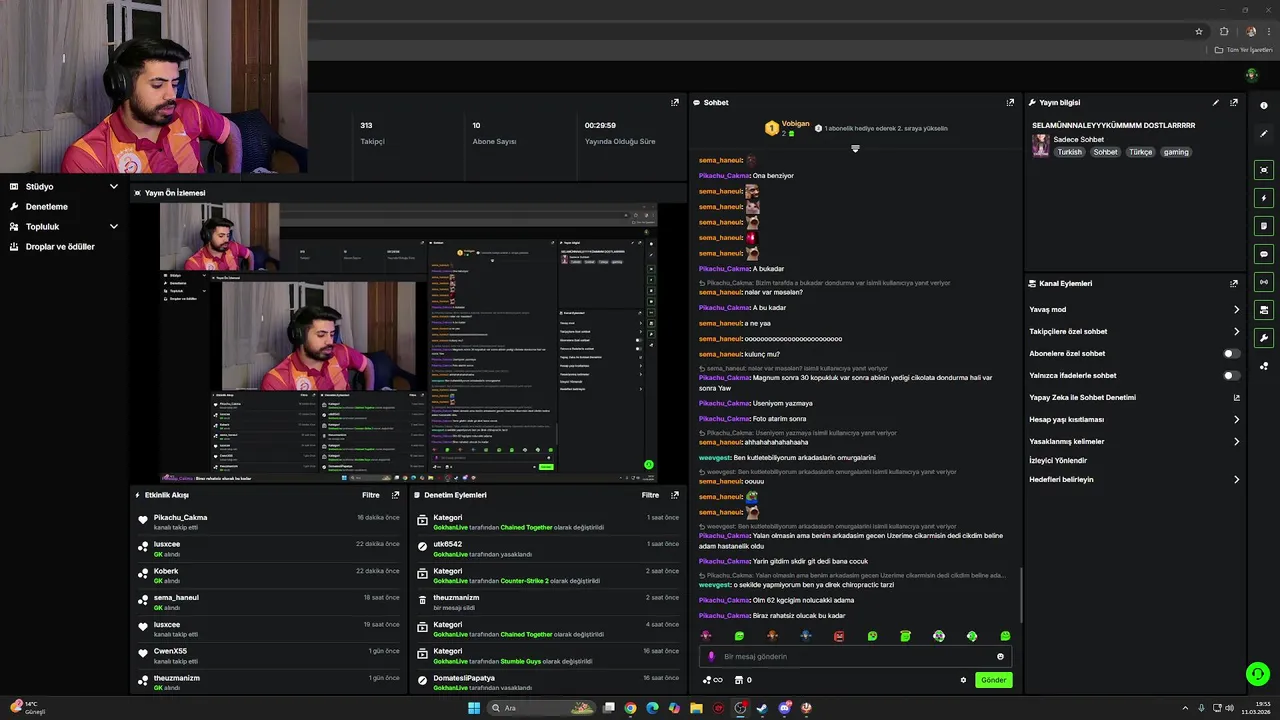Open browser extensions puzzle icon

pos(1224,31)
